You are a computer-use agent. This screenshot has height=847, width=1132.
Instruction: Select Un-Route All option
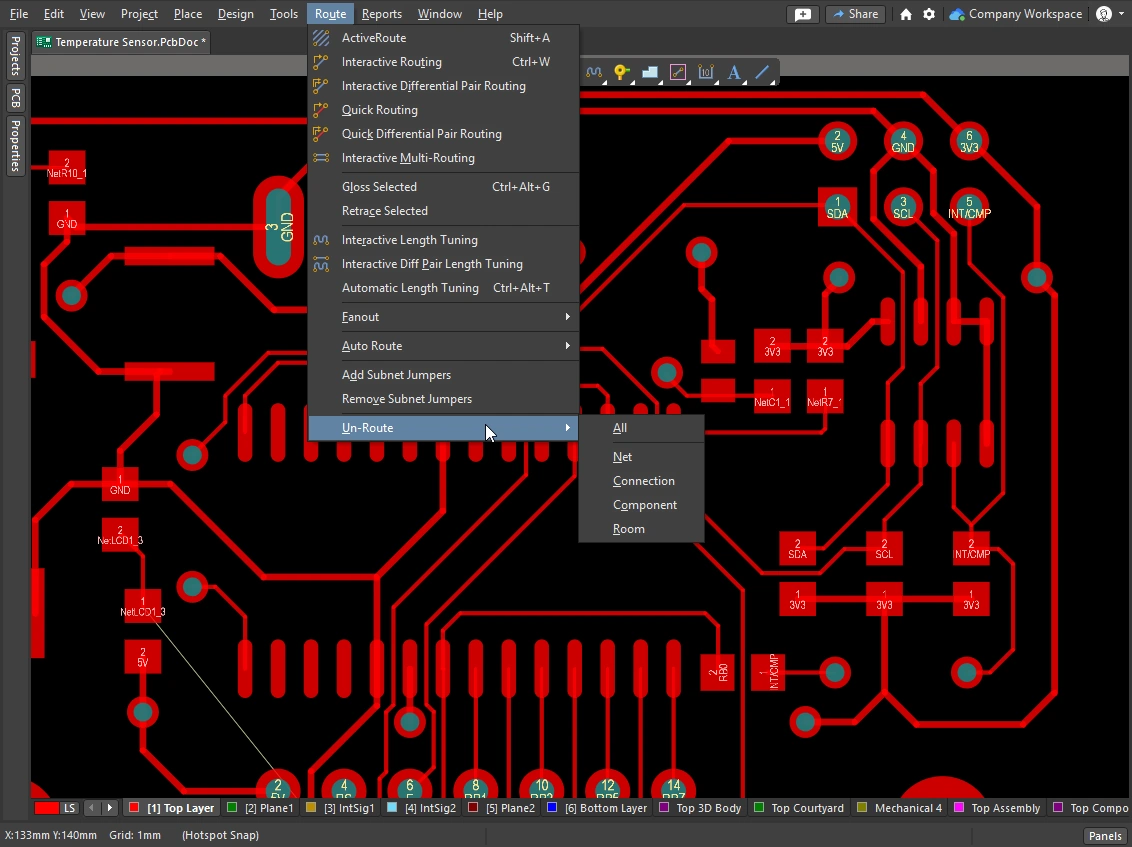[620, 428]
